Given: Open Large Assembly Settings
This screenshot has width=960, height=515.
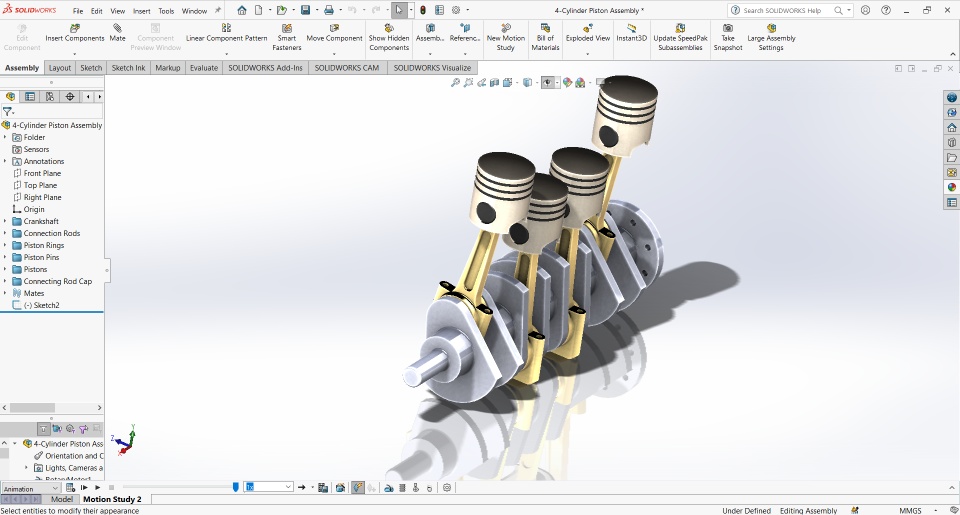Looking at the screenshot, I should coord(771,37).
